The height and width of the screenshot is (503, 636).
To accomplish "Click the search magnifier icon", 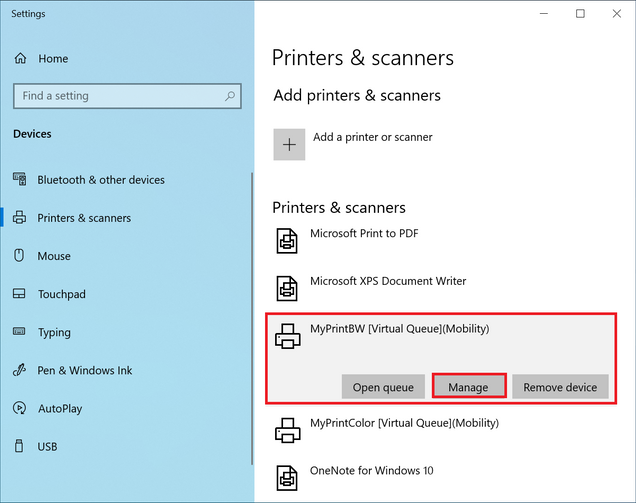I will click(x=230, y=96).
